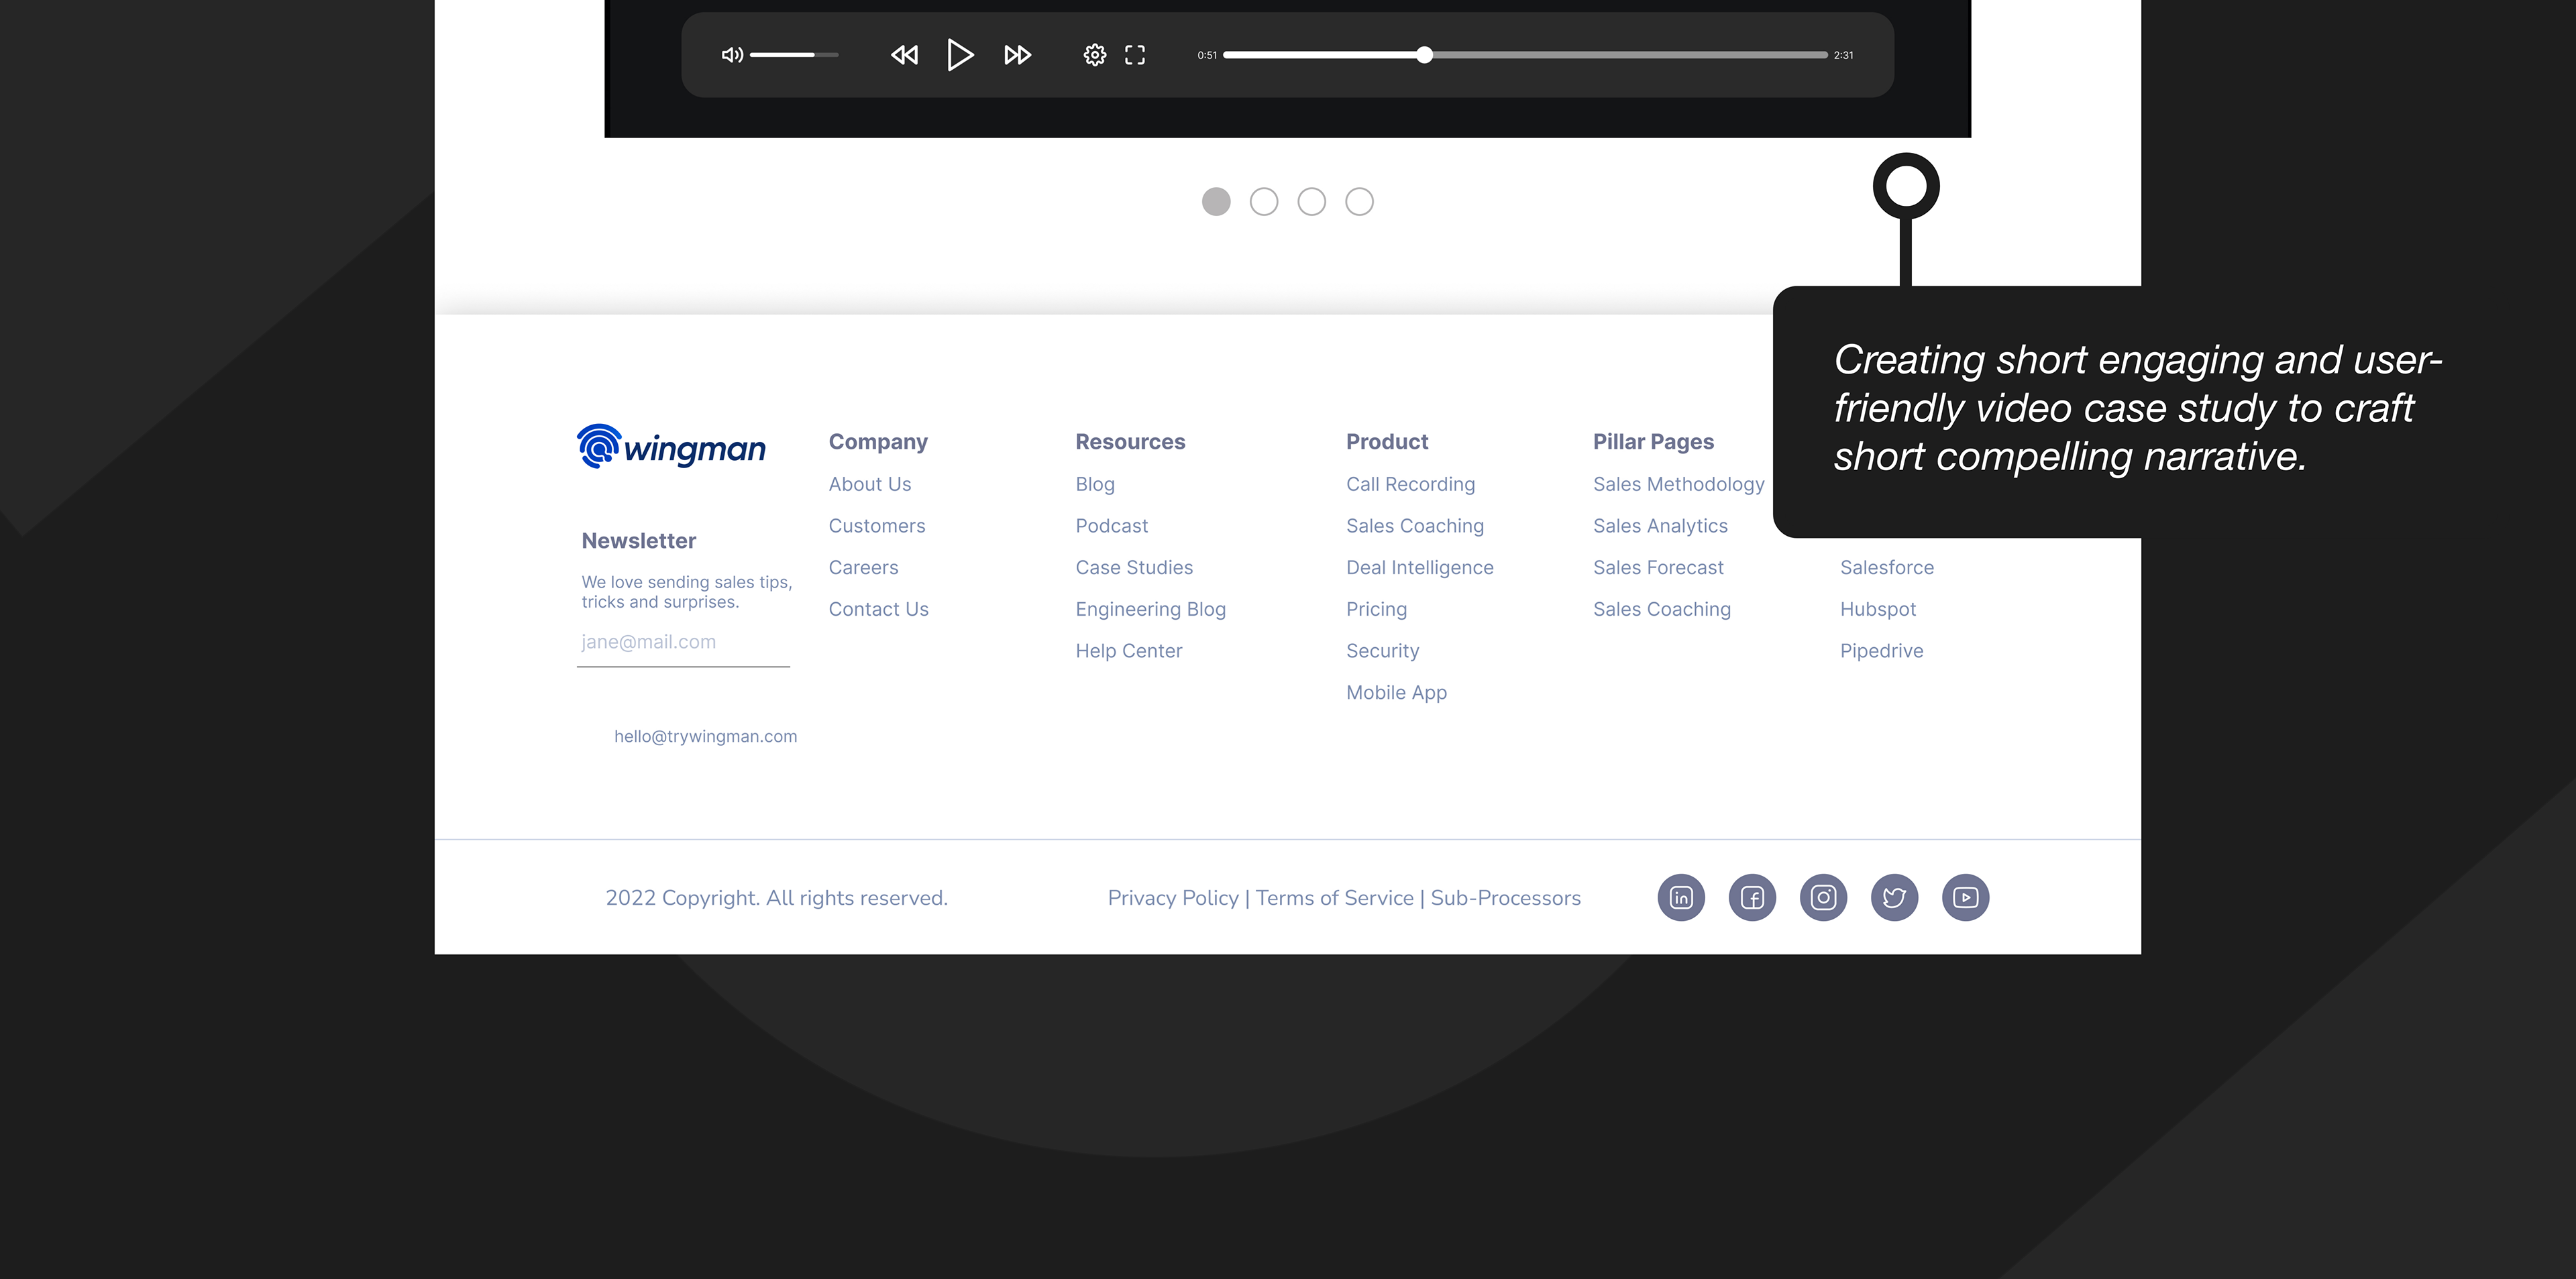Open the Instagram social icon
Image resolution: width=2576 pixels, height=1279 pixels.
pyautogui.click(x=1823, y=898)
